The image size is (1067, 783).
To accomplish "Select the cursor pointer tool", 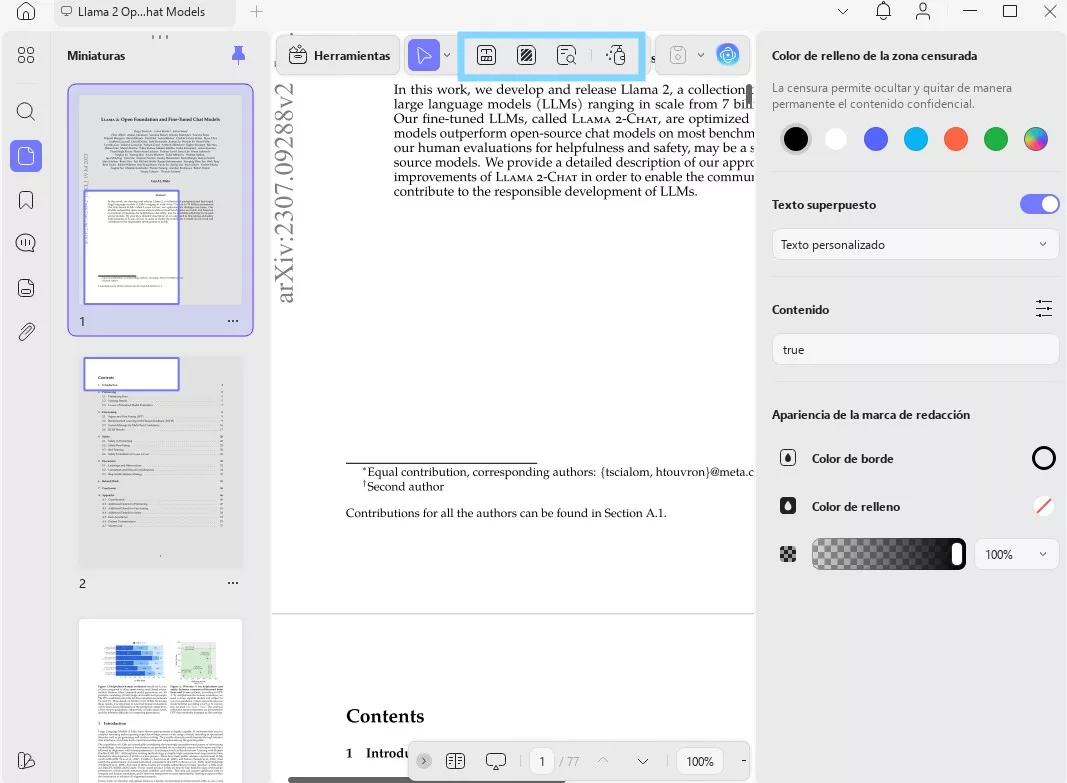I will [x=423, y=55].
